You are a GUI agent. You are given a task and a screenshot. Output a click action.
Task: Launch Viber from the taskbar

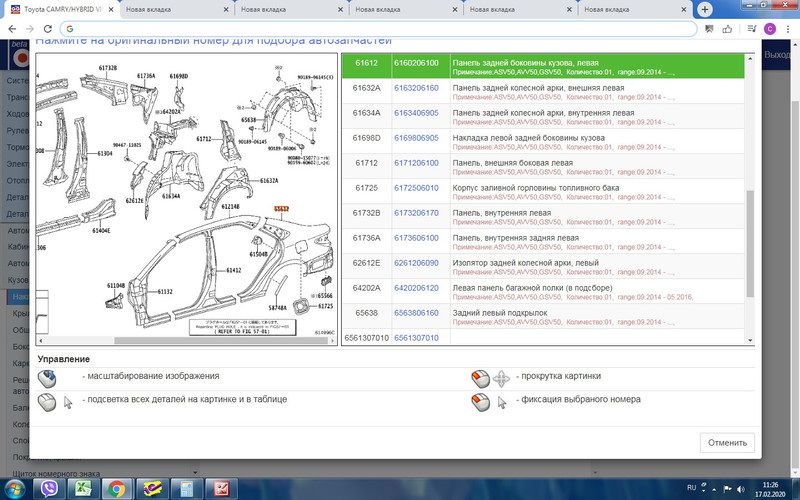point(51,487)
